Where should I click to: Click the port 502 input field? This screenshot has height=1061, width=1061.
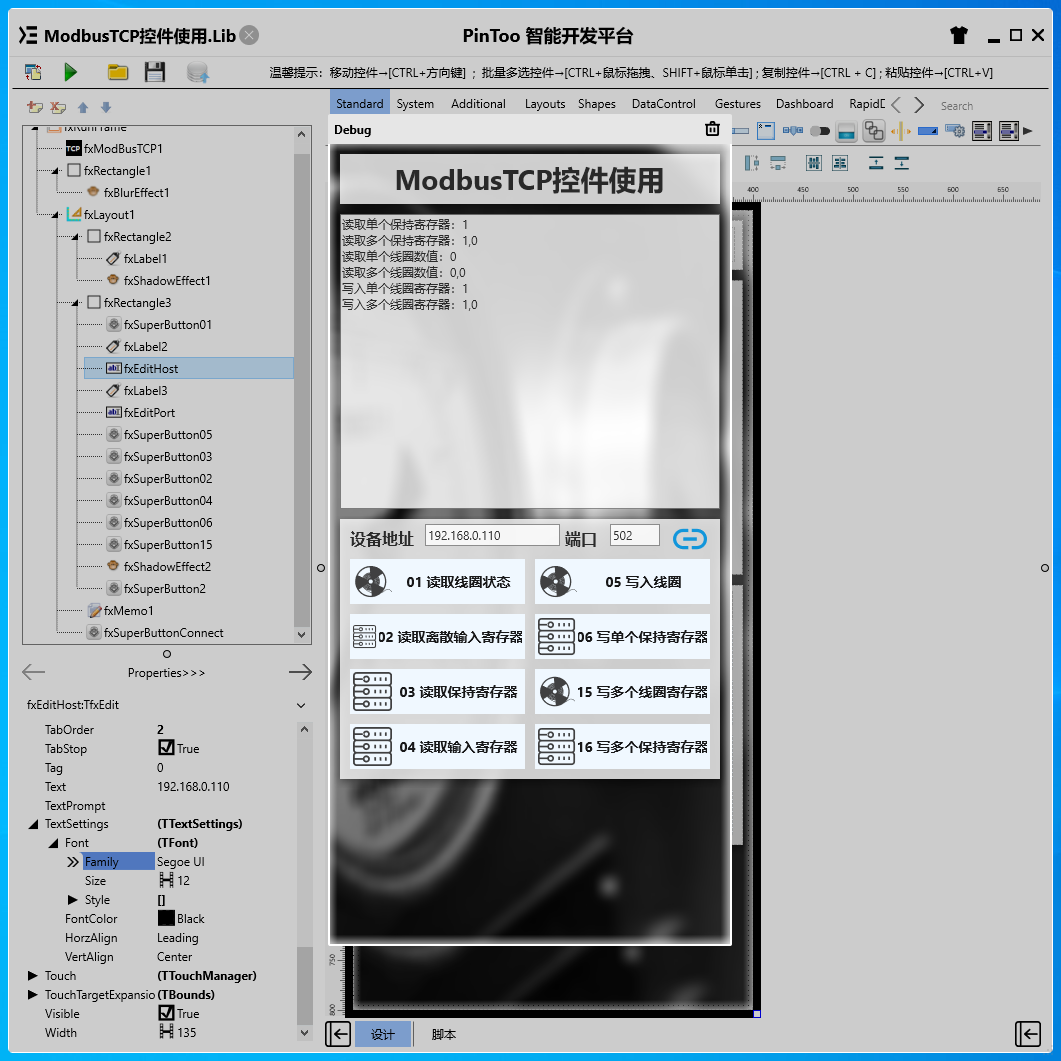point(634,535)
